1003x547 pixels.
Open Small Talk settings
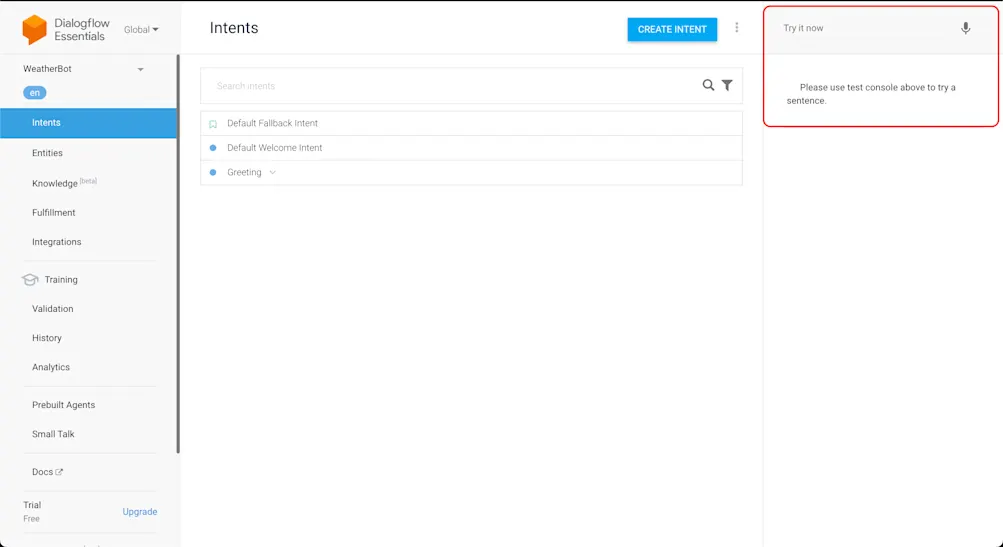(53, 434)
